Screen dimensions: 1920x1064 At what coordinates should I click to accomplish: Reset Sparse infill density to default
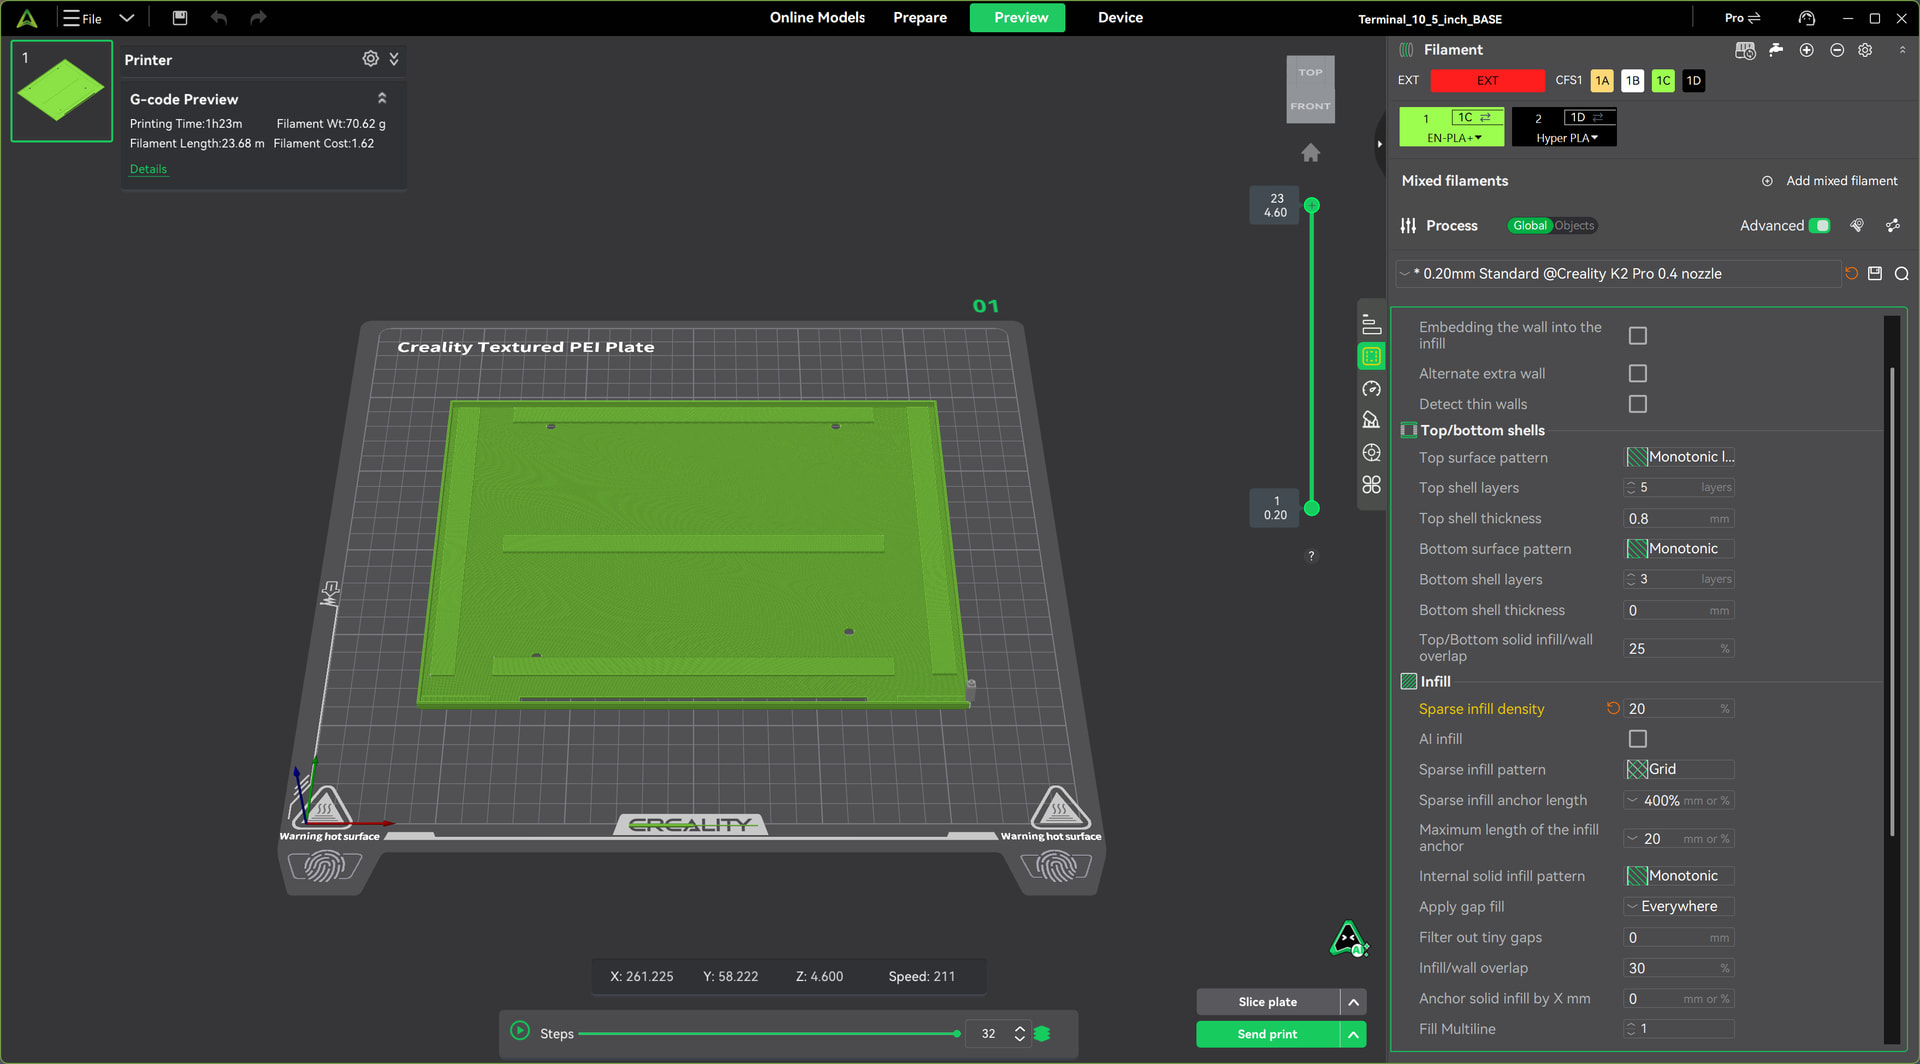[x=1612, y=708]
